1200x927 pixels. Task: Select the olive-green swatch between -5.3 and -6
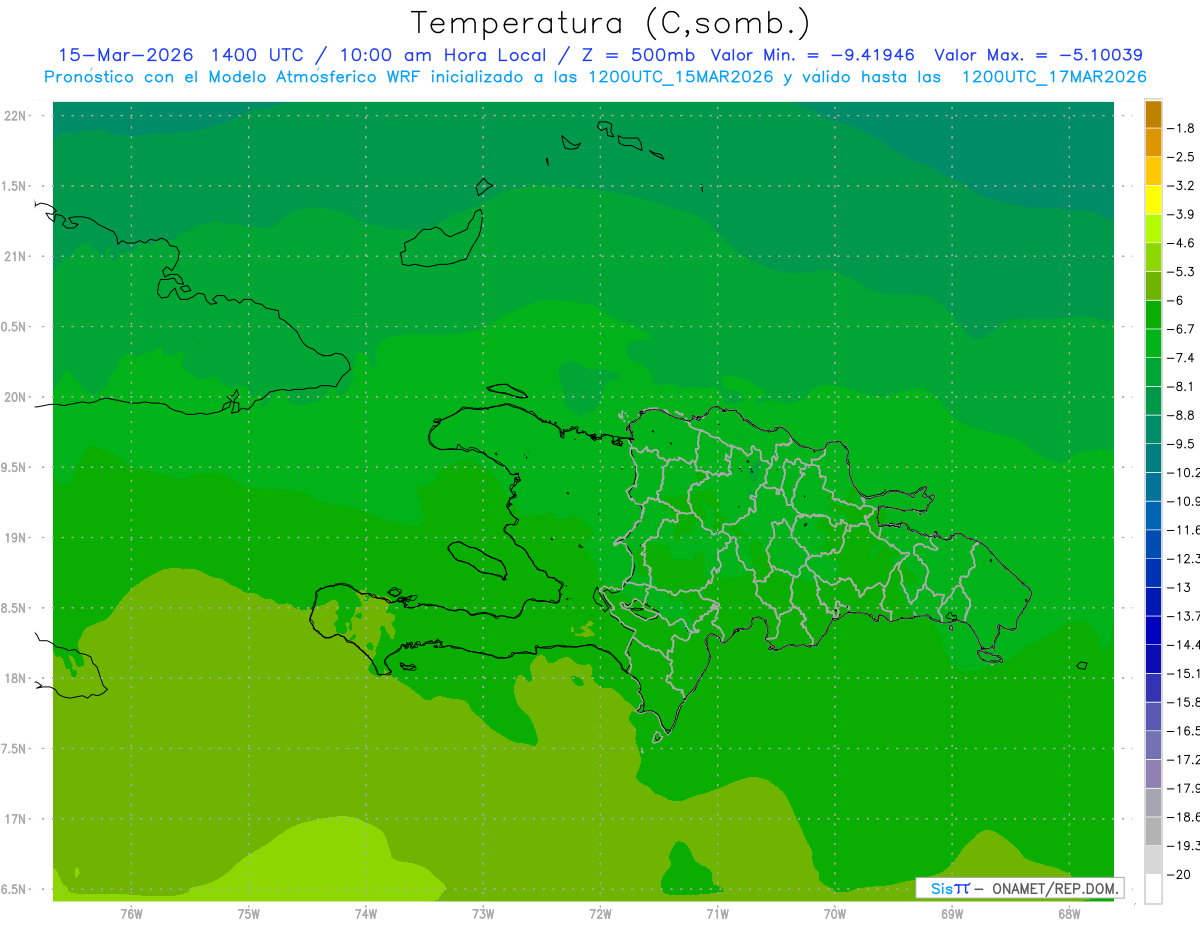(1153, 286)
